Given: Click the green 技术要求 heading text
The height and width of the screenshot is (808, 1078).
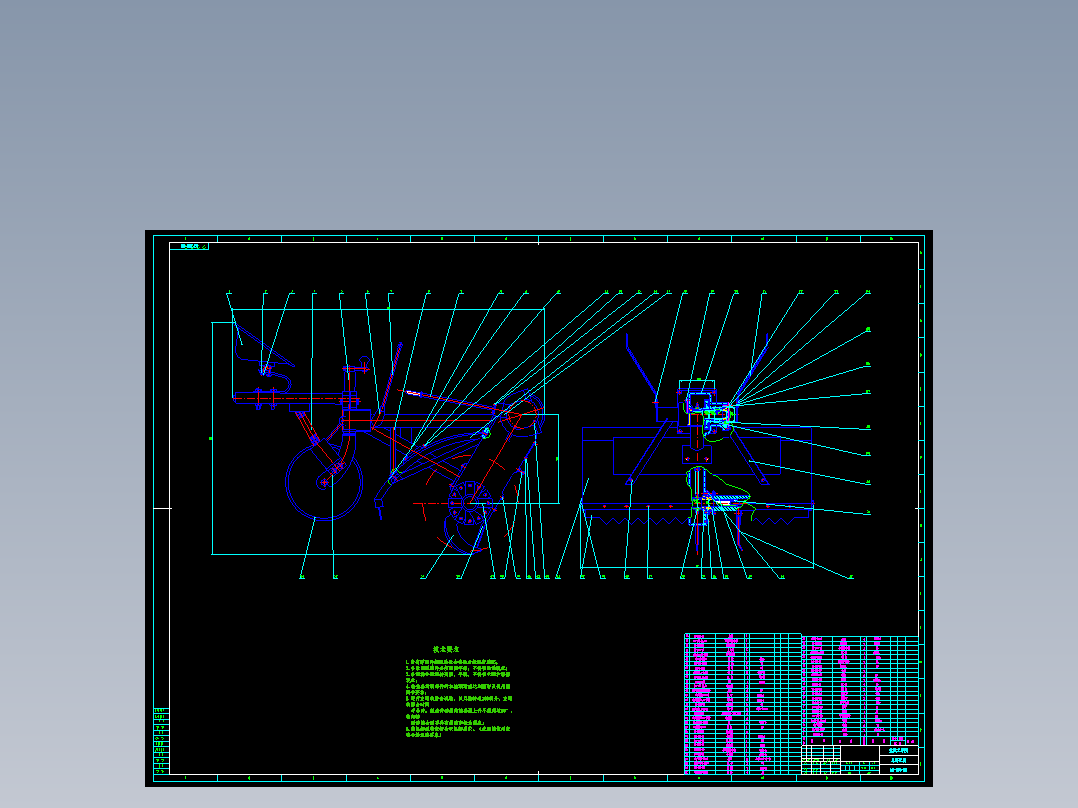Looking at the screenshot, I should pos(446,649).
